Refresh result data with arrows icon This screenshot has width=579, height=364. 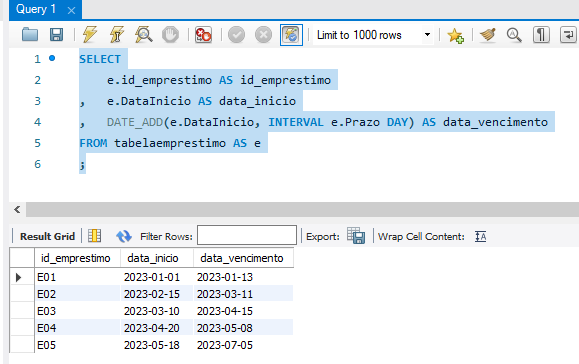pos(124,236)
